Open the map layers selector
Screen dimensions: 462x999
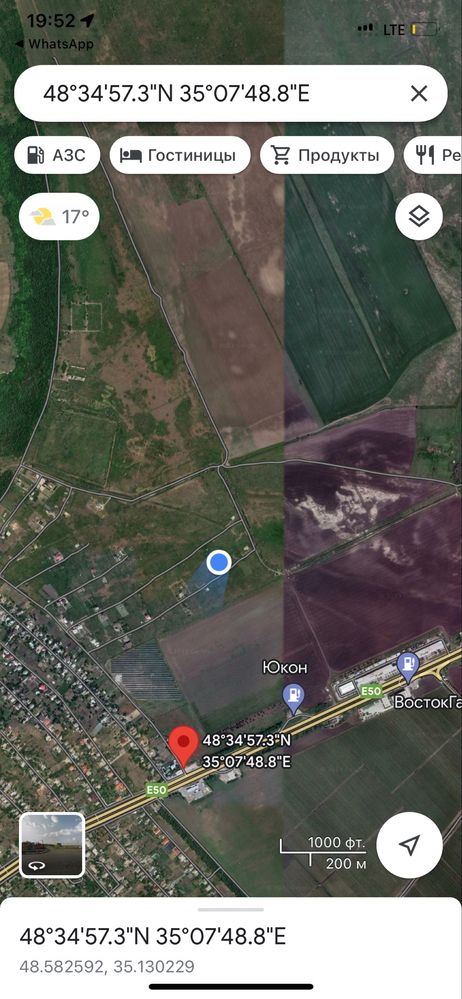click(419, 217)
